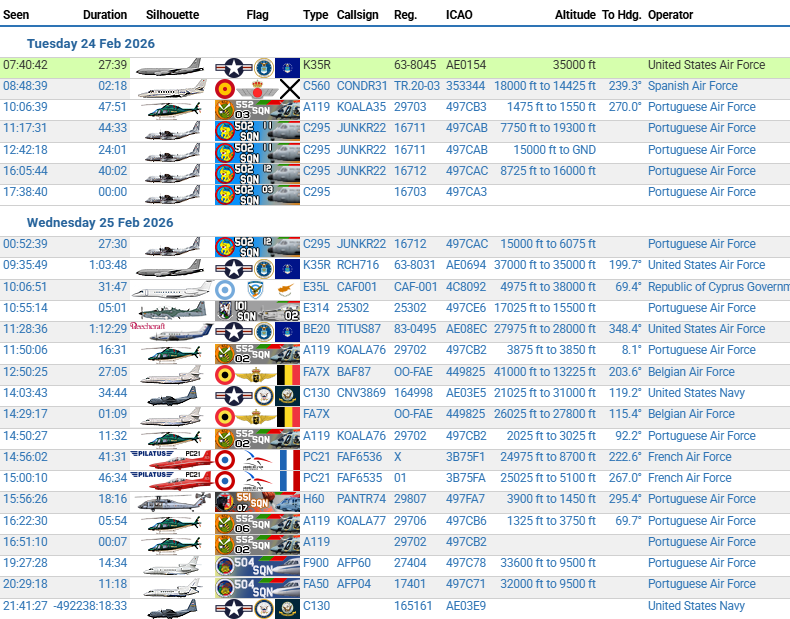Open the Tuesday 24 Feb 2026 date heading
The height and width of the screenshot is (619, 790).
pos(91,44)
